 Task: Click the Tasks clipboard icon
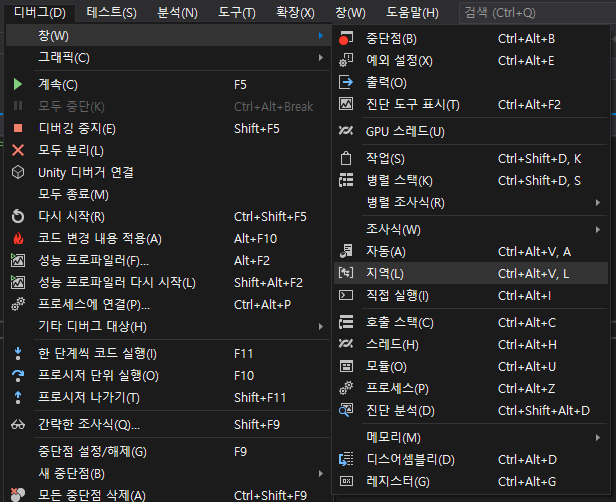[x=346, y=158]
